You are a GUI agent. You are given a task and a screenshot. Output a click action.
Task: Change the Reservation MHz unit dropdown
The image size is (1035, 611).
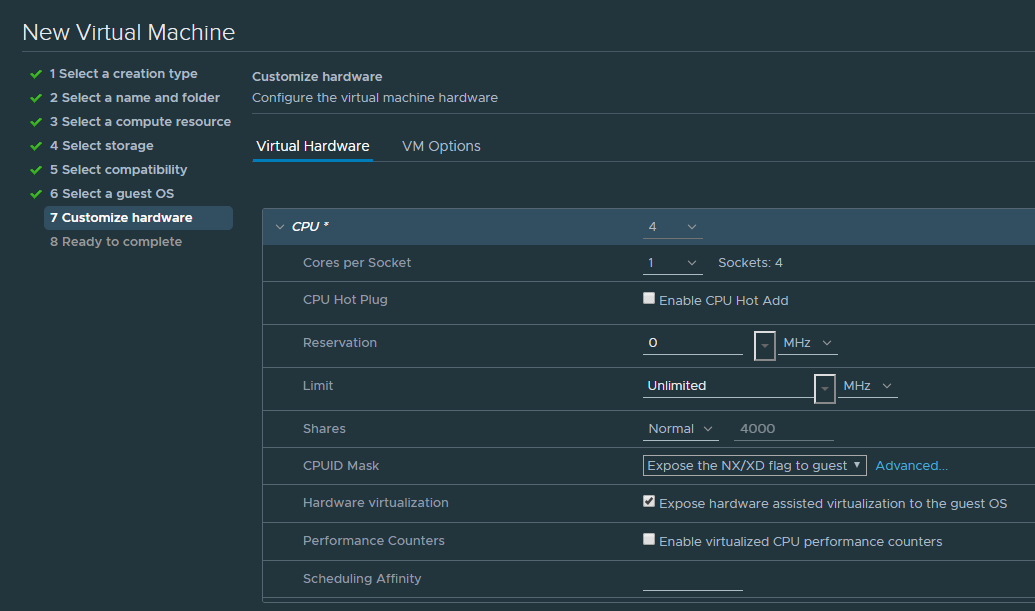(x=808, y=343)
